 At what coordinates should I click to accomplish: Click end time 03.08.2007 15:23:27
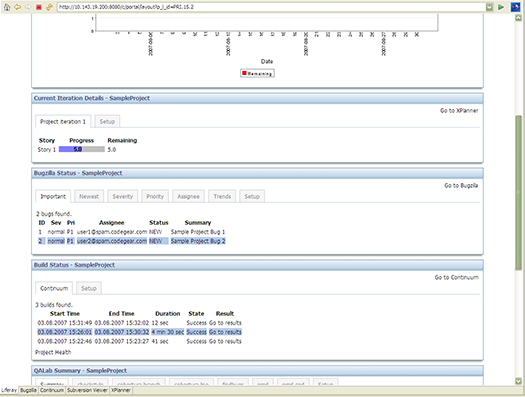point(122,341)
